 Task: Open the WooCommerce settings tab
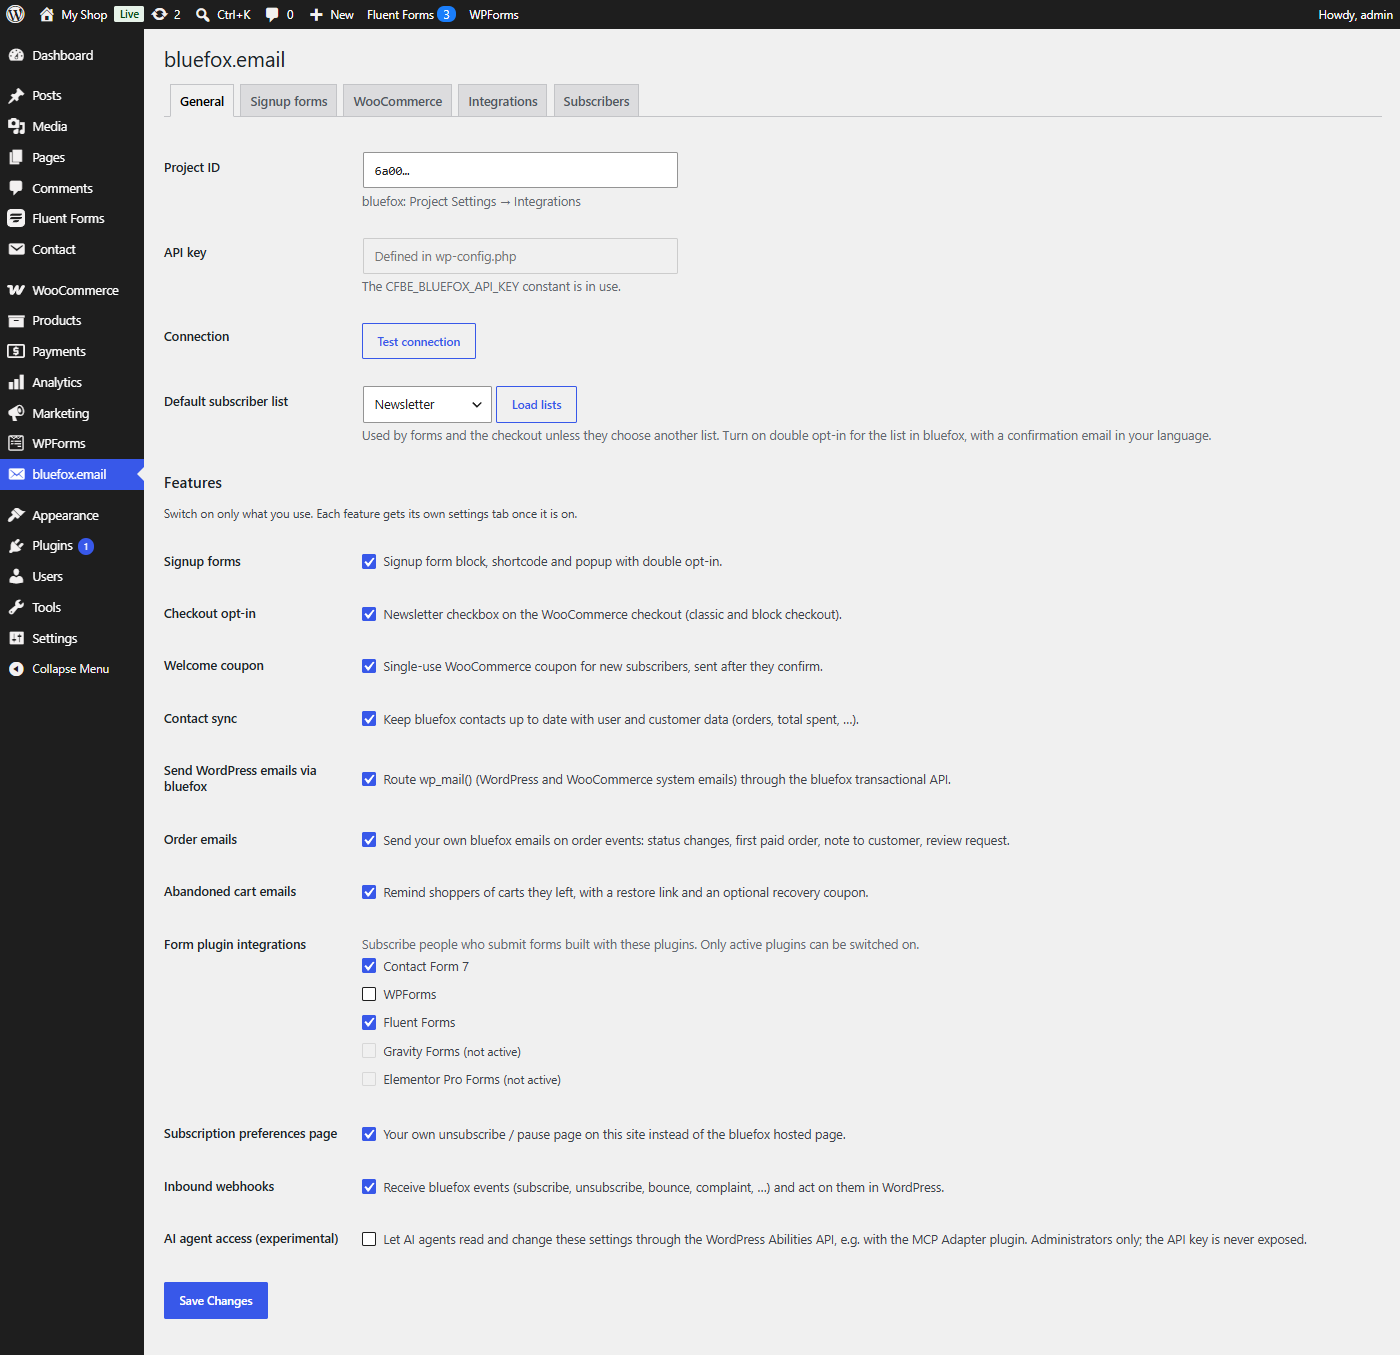pos(398,101)
